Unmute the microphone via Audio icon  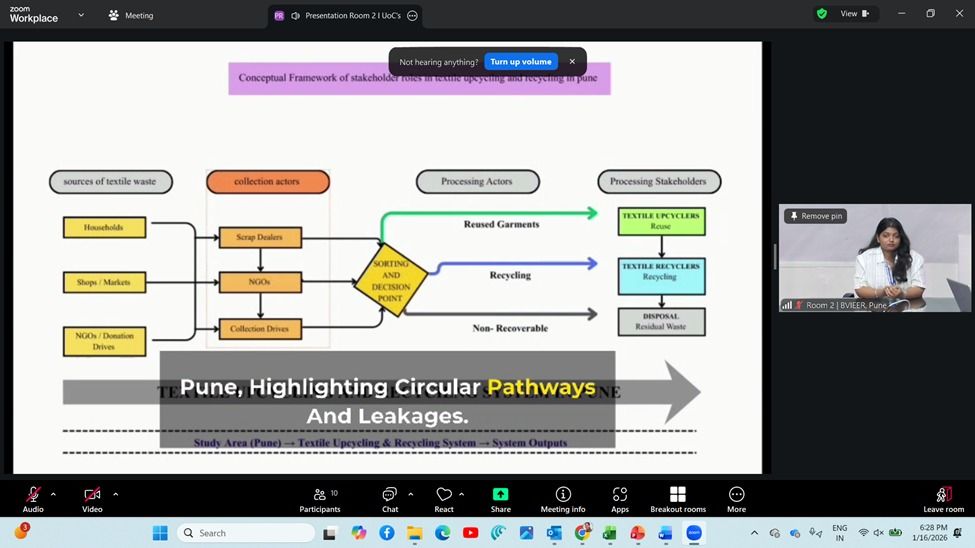(33, 494)
